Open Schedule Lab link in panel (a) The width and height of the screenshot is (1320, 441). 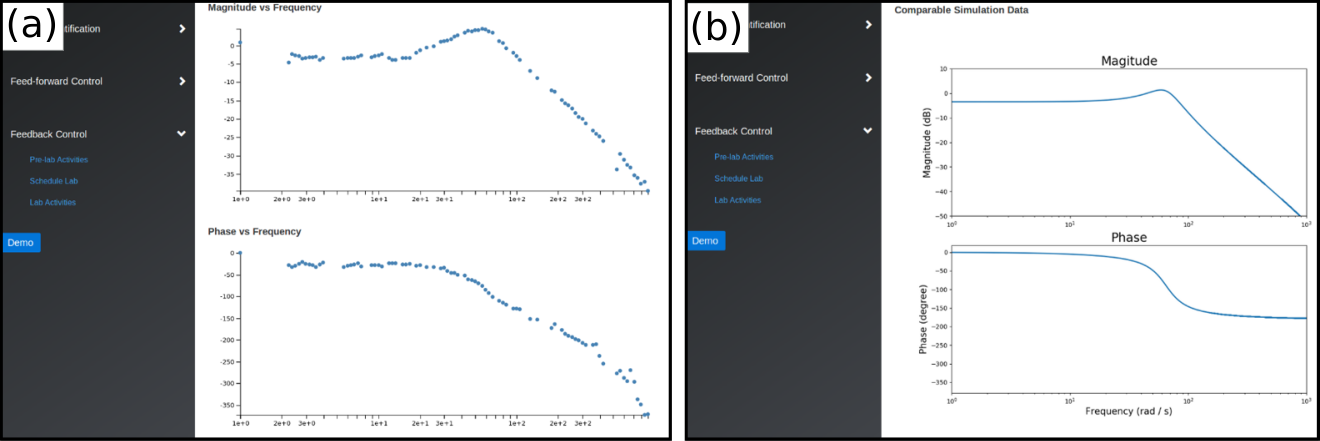tap(54, 181)
